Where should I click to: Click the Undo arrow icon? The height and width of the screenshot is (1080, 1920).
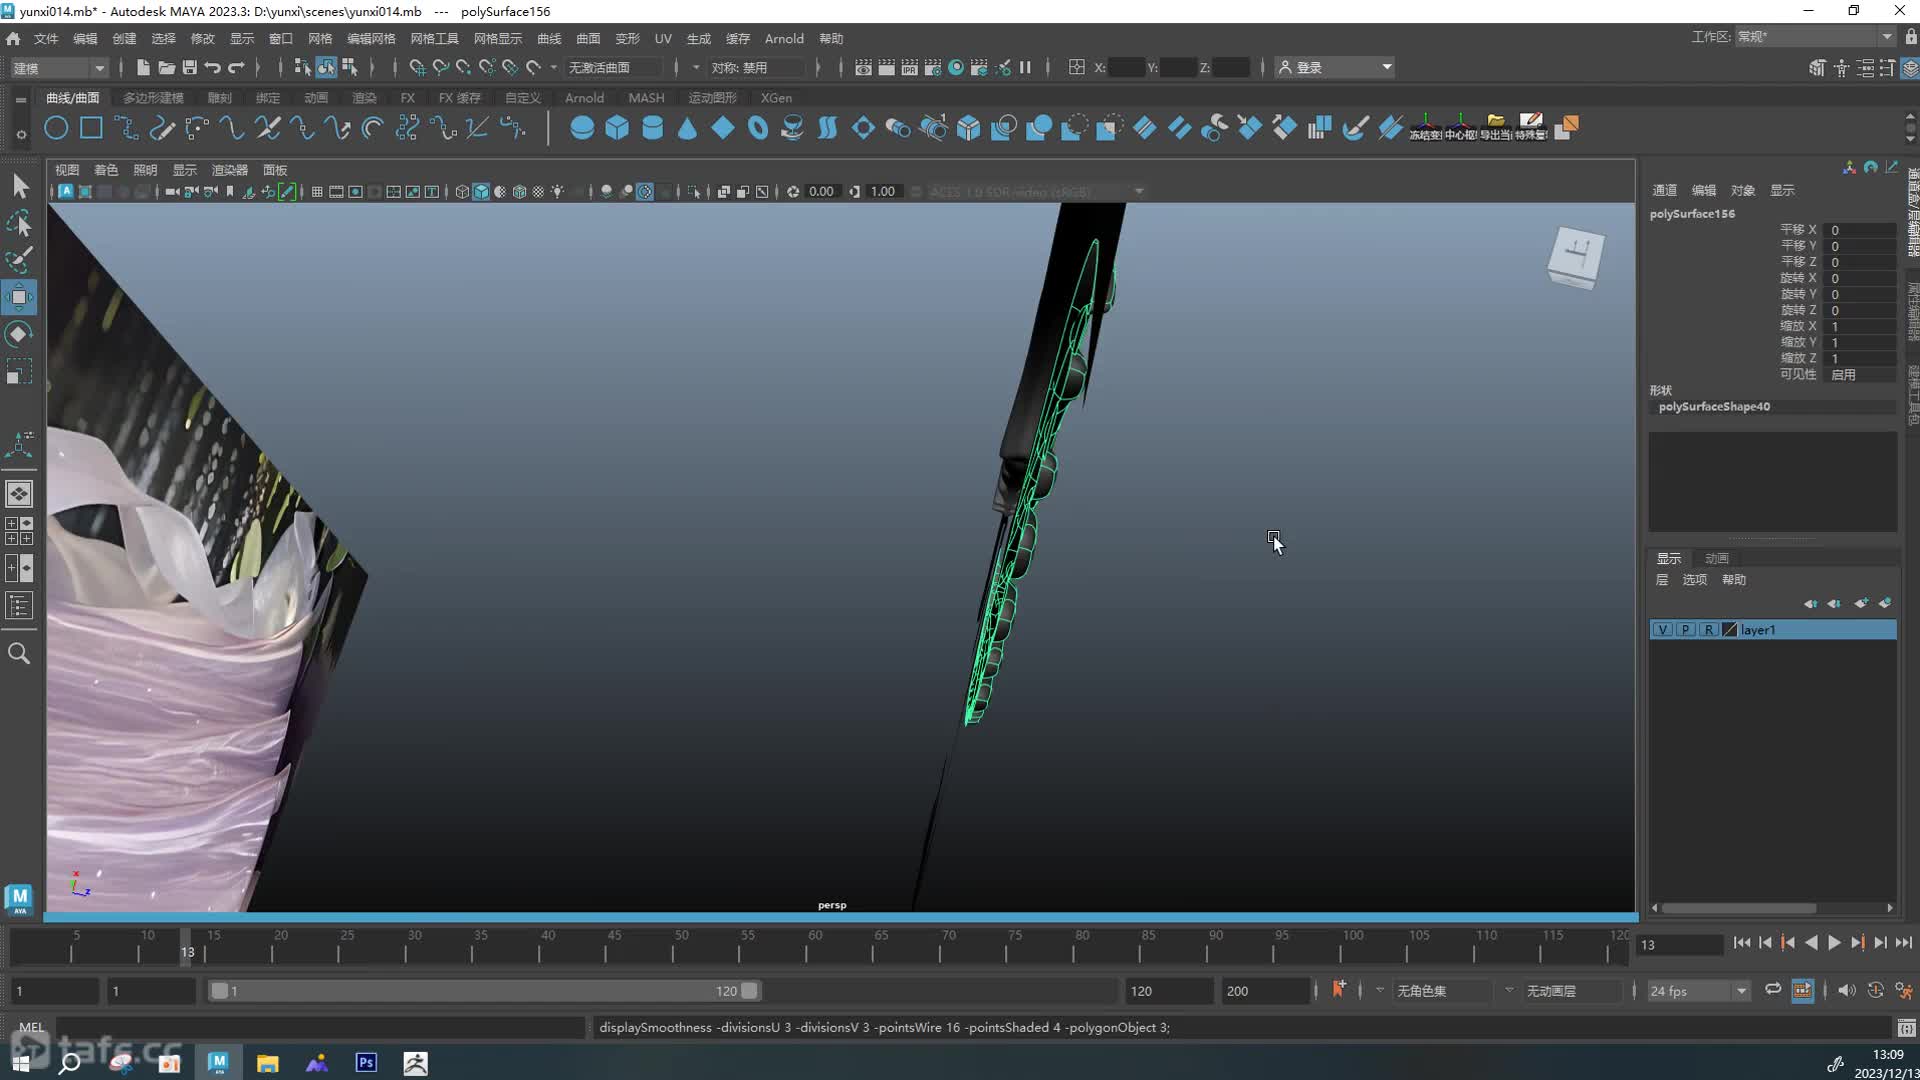pos(213,67)
